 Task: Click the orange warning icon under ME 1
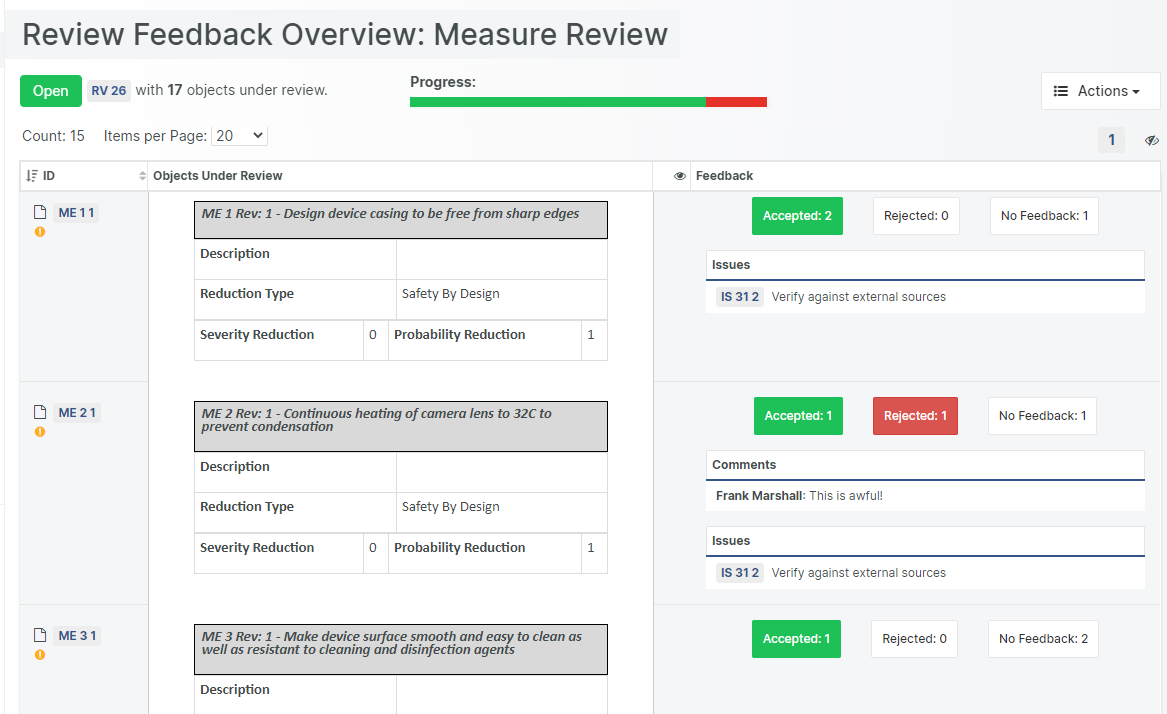pos(40,232)
